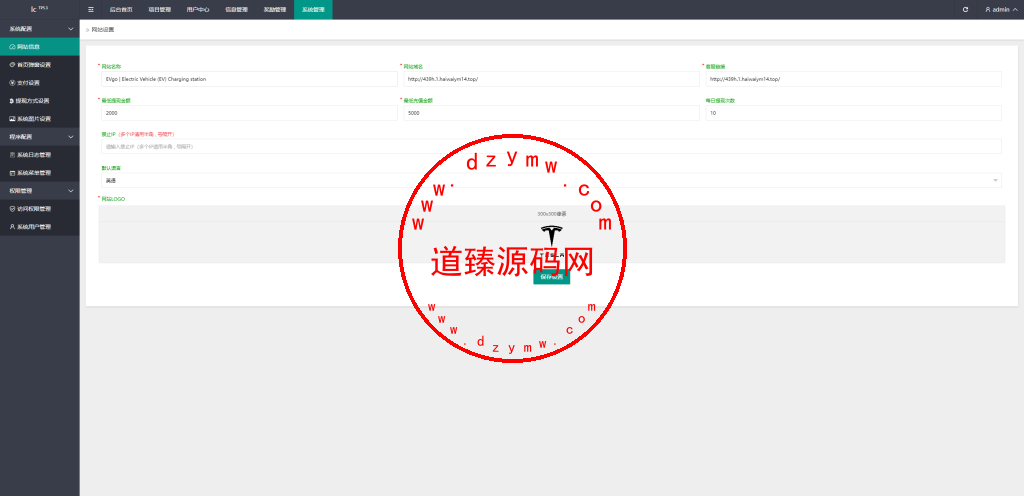Image resolution: width=1024 pixels, height=496 pixels.
Task: Click the lc logo at the top left
Action: click(40, 9)
